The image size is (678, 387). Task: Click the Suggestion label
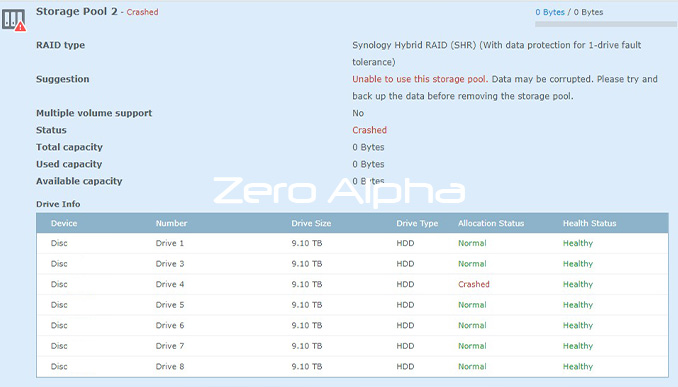pos(63,79)
